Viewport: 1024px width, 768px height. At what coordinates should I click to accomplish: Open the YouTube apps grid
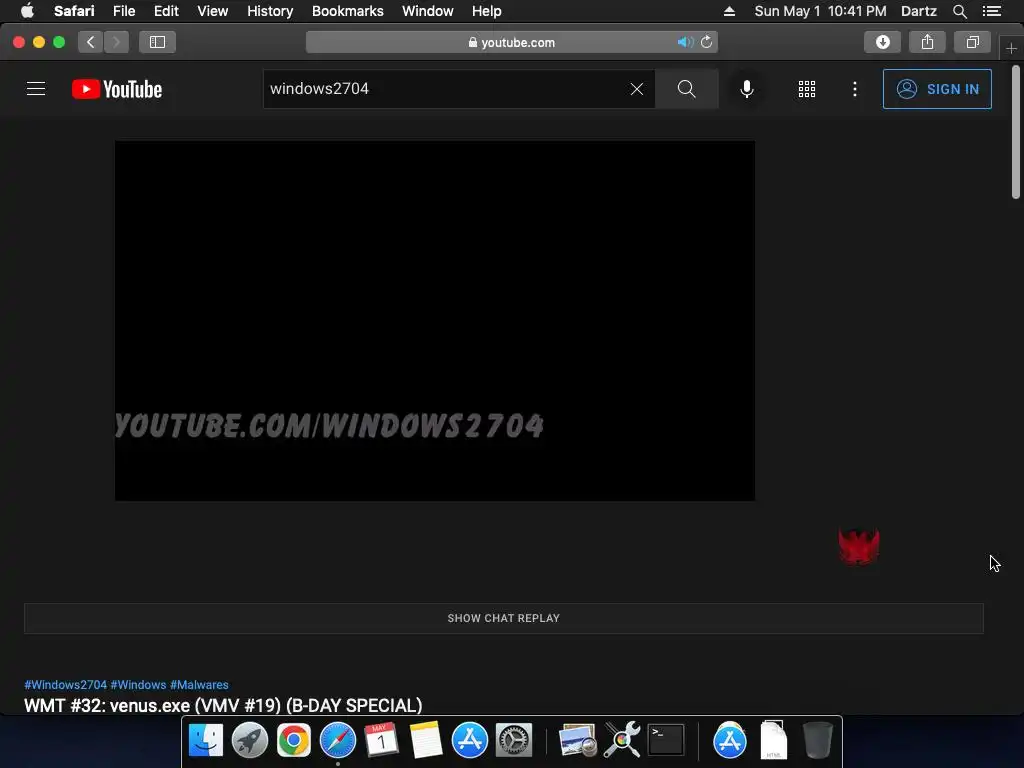pos(807,89)
